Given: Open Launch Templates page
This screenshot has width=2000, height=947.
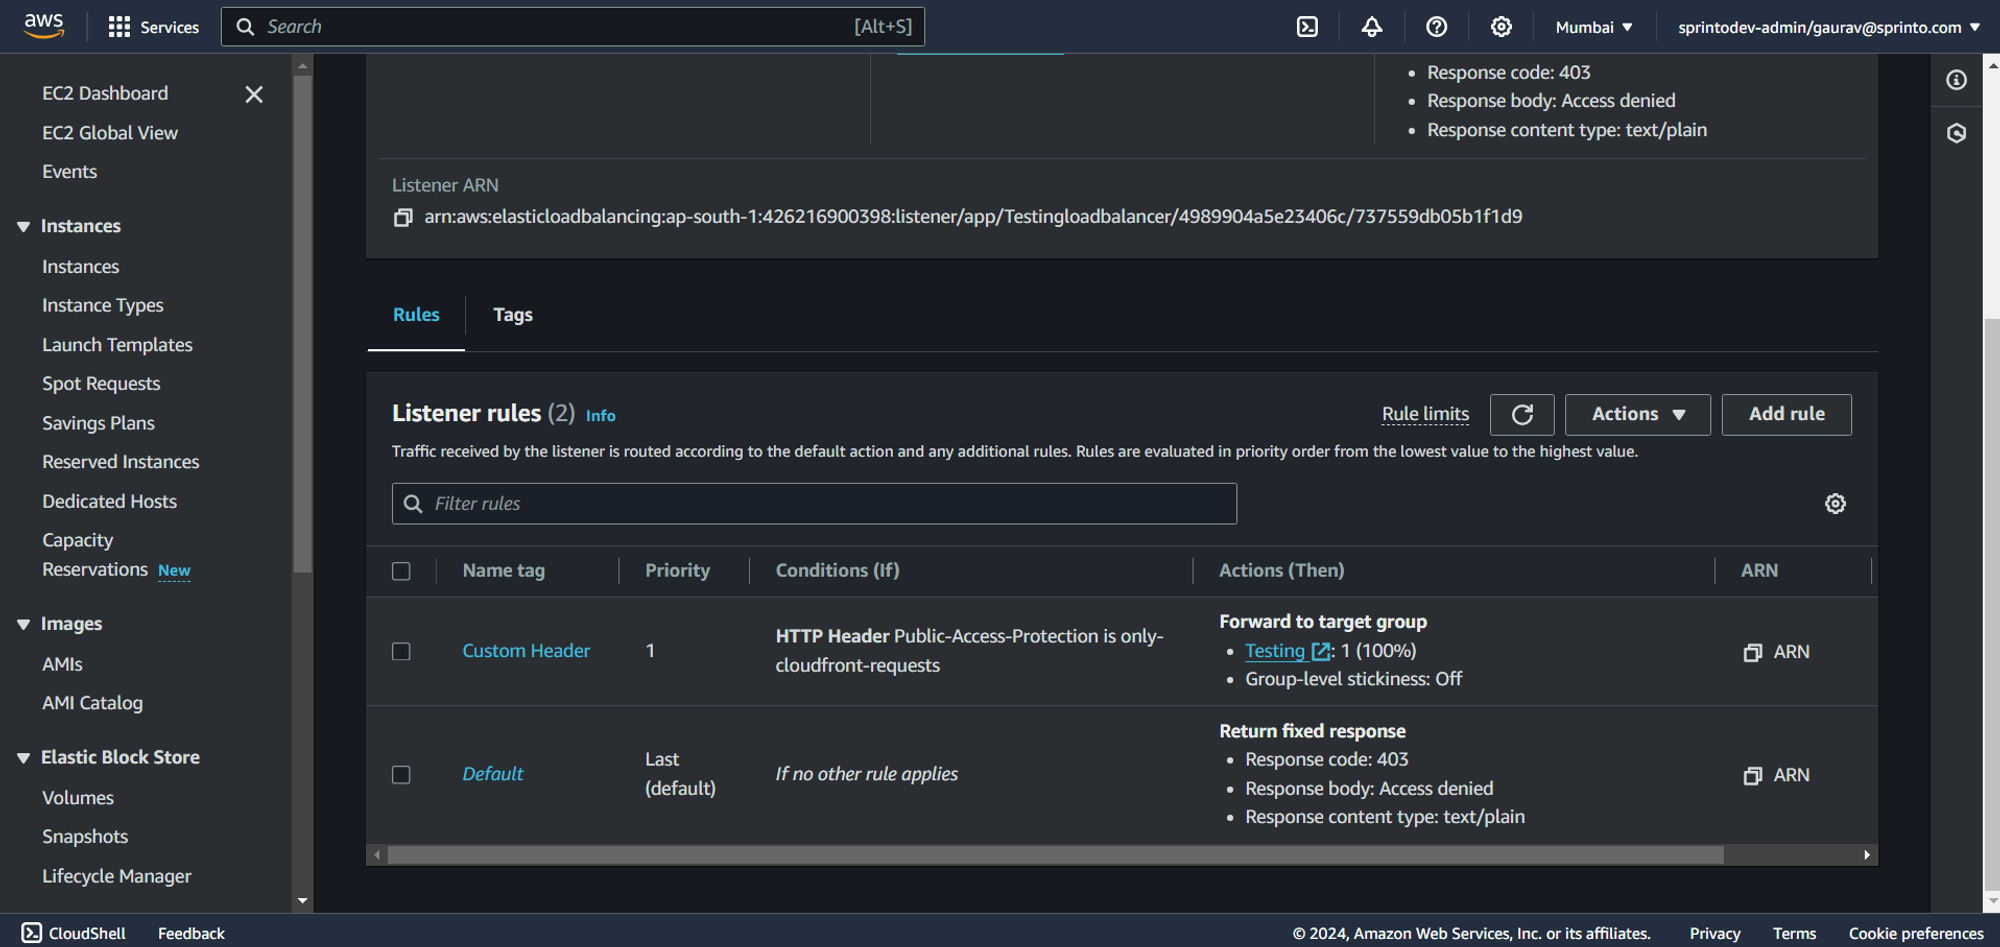Looking at the screenshot, I should pos(117,345).
